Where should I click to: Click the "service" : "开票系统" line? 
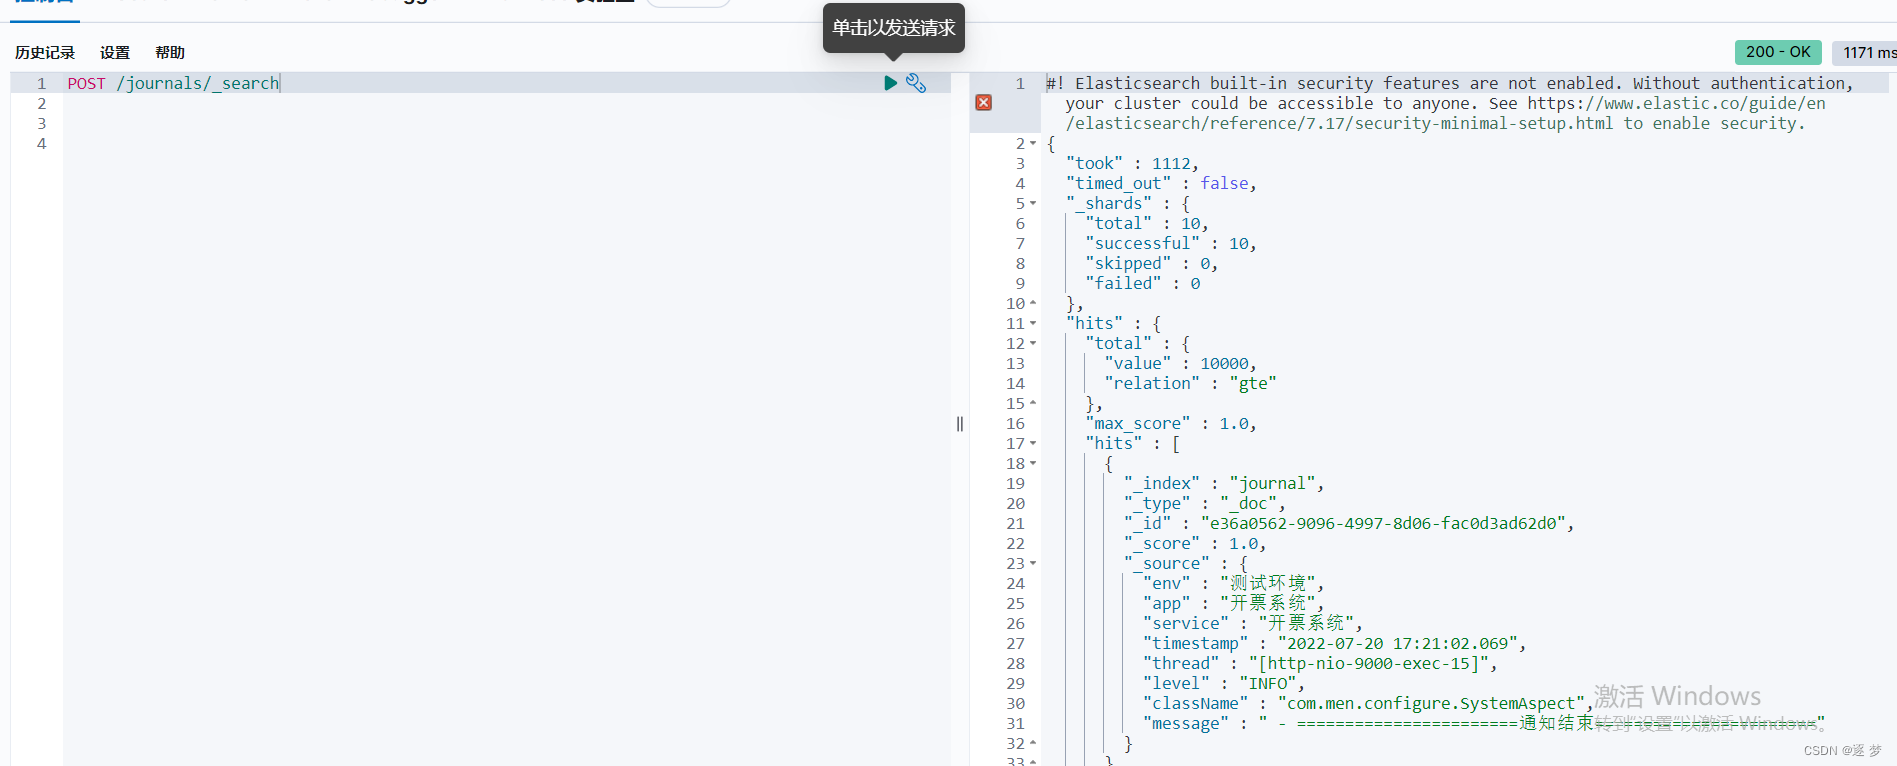[x=1253, y=623]
